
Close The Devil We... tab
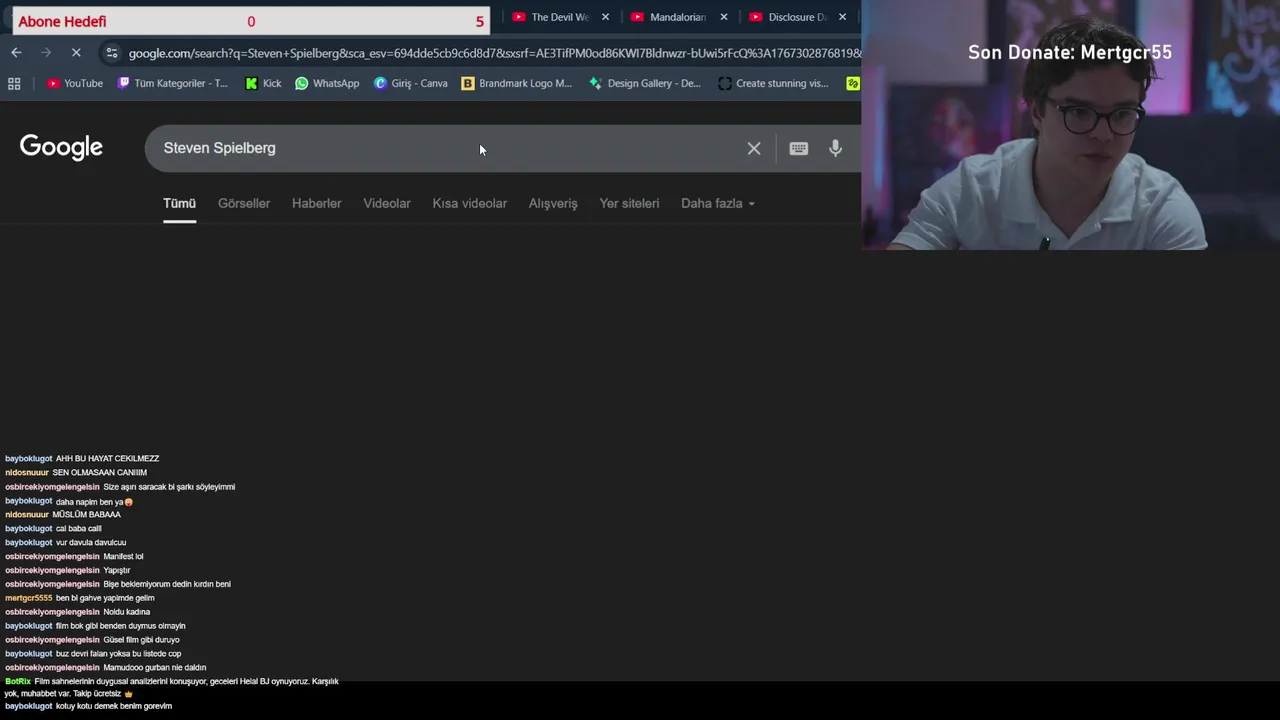(x=605, y=17)
